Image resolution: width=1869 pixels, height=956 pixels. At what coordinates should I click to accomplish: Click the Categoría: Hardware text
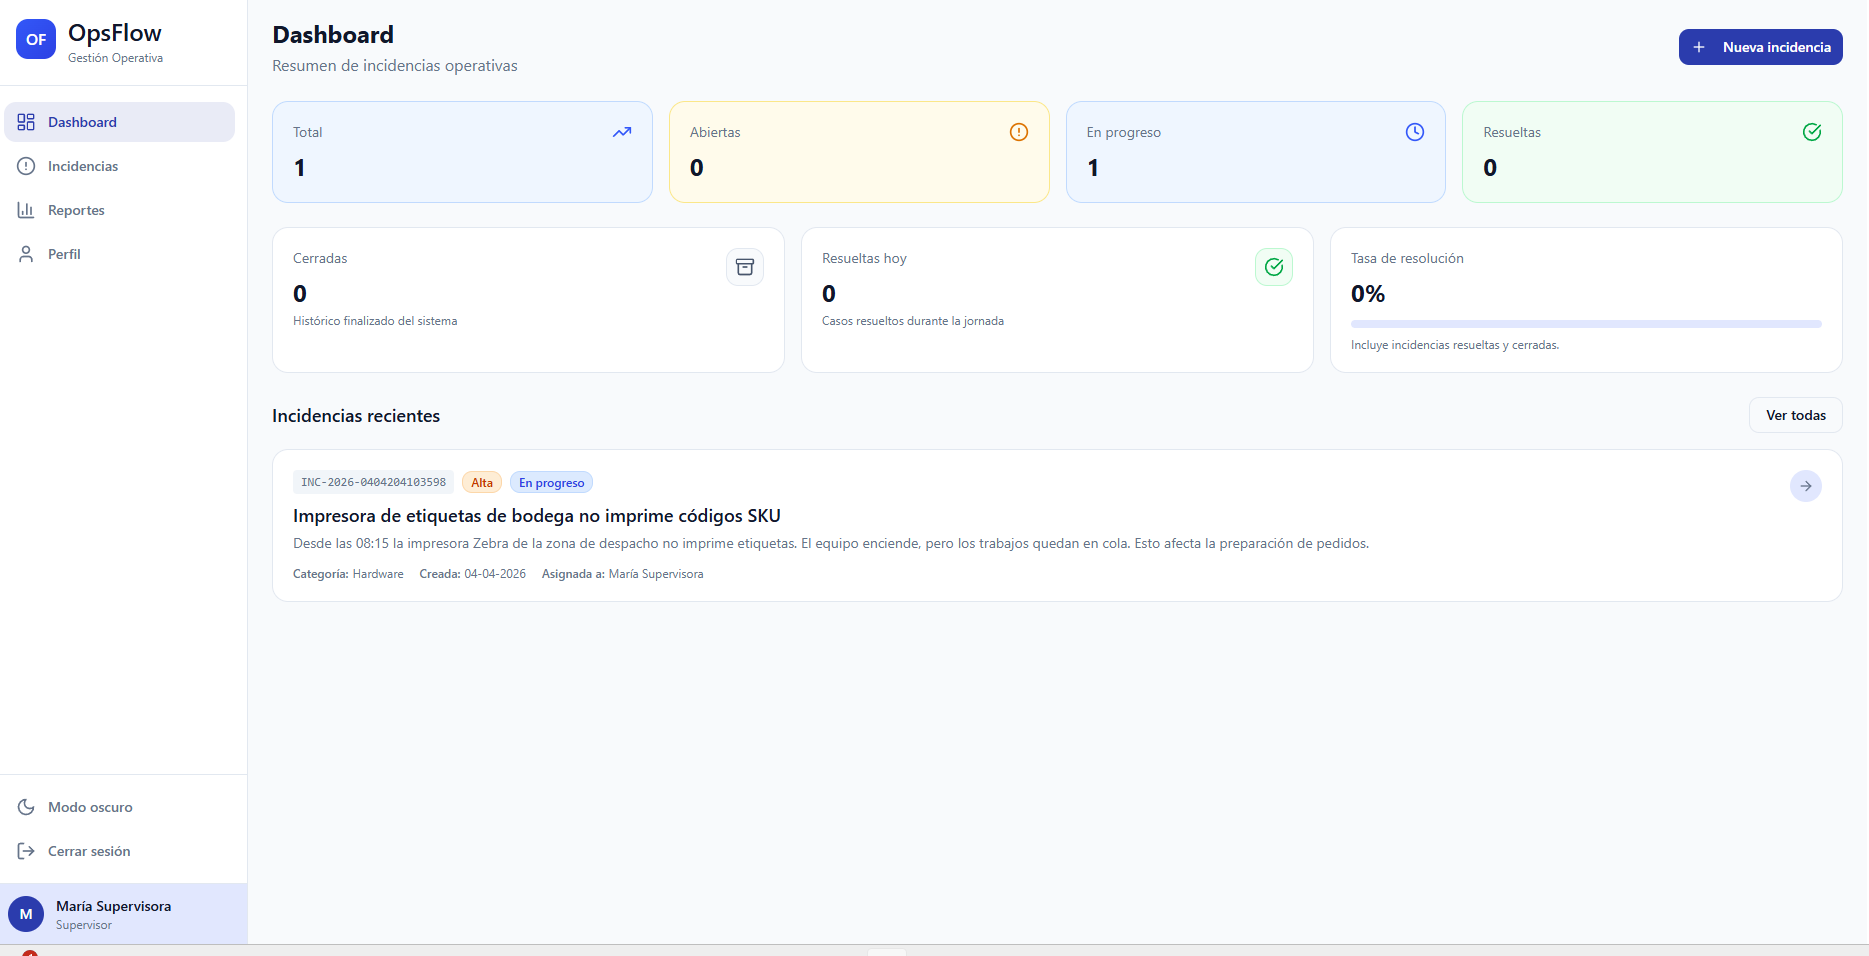tap(348, 574)
